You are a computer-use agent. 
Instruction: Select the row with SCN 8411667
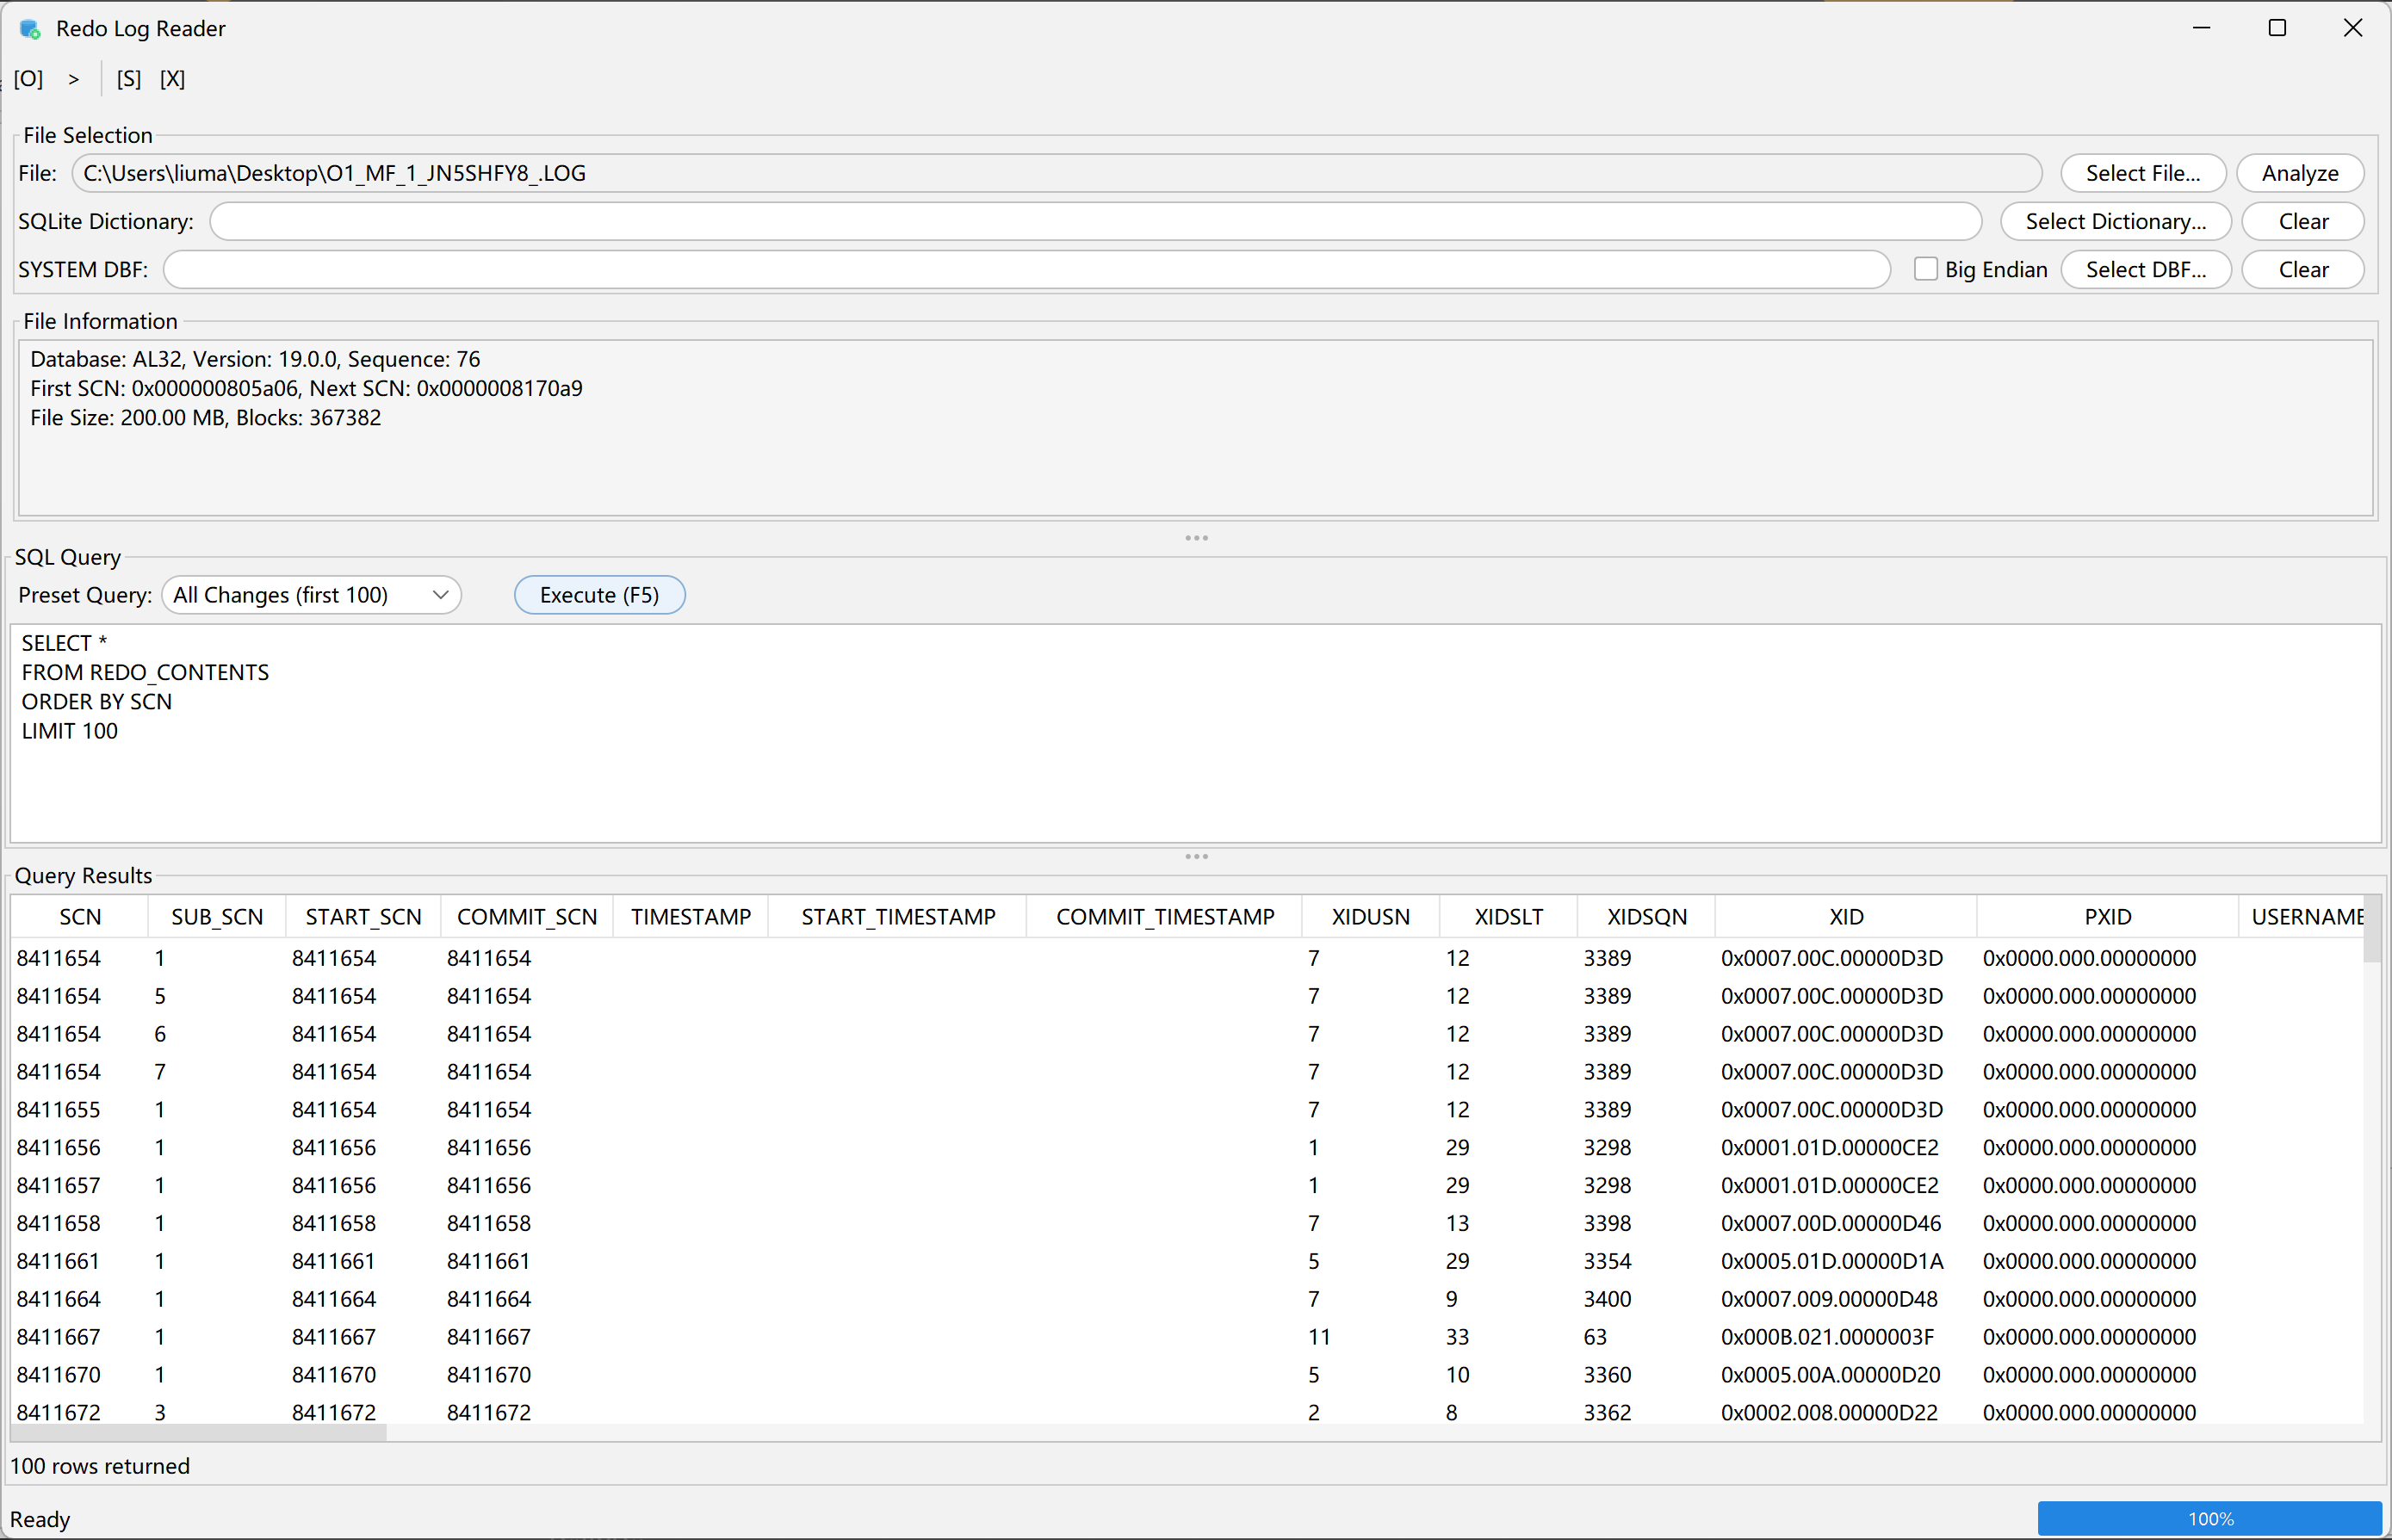pyautogui.click(x=1187, y=1337)
